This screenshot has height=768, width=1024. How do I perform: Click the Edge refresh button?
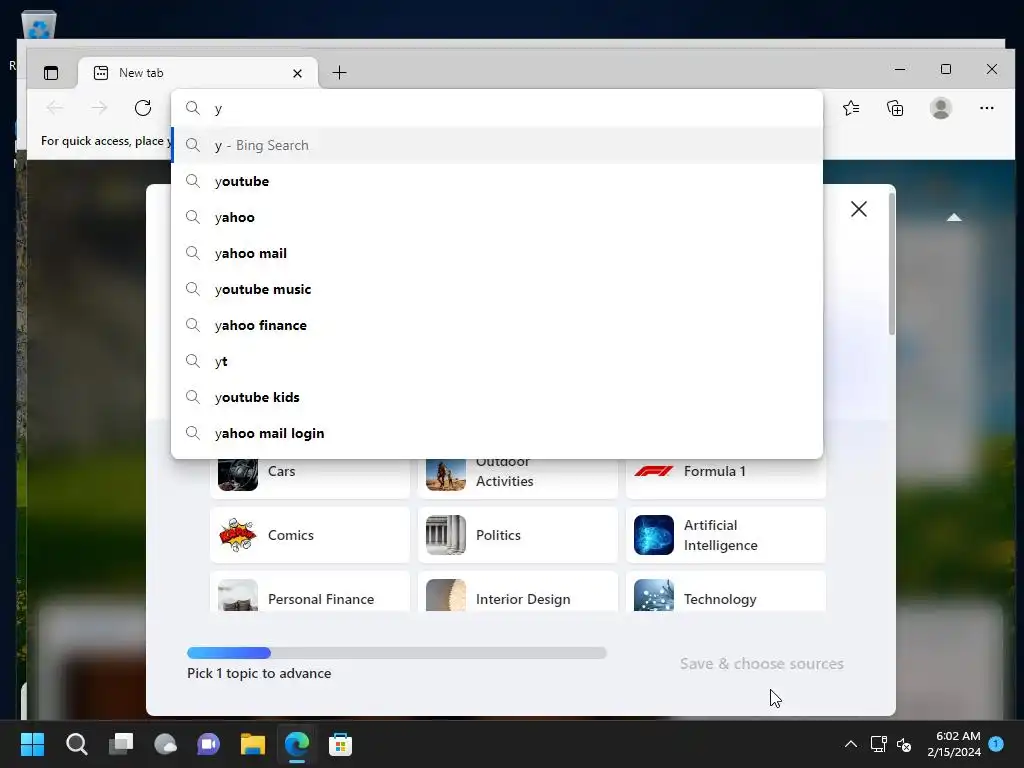pyautogui.click(x=143, y=108)
